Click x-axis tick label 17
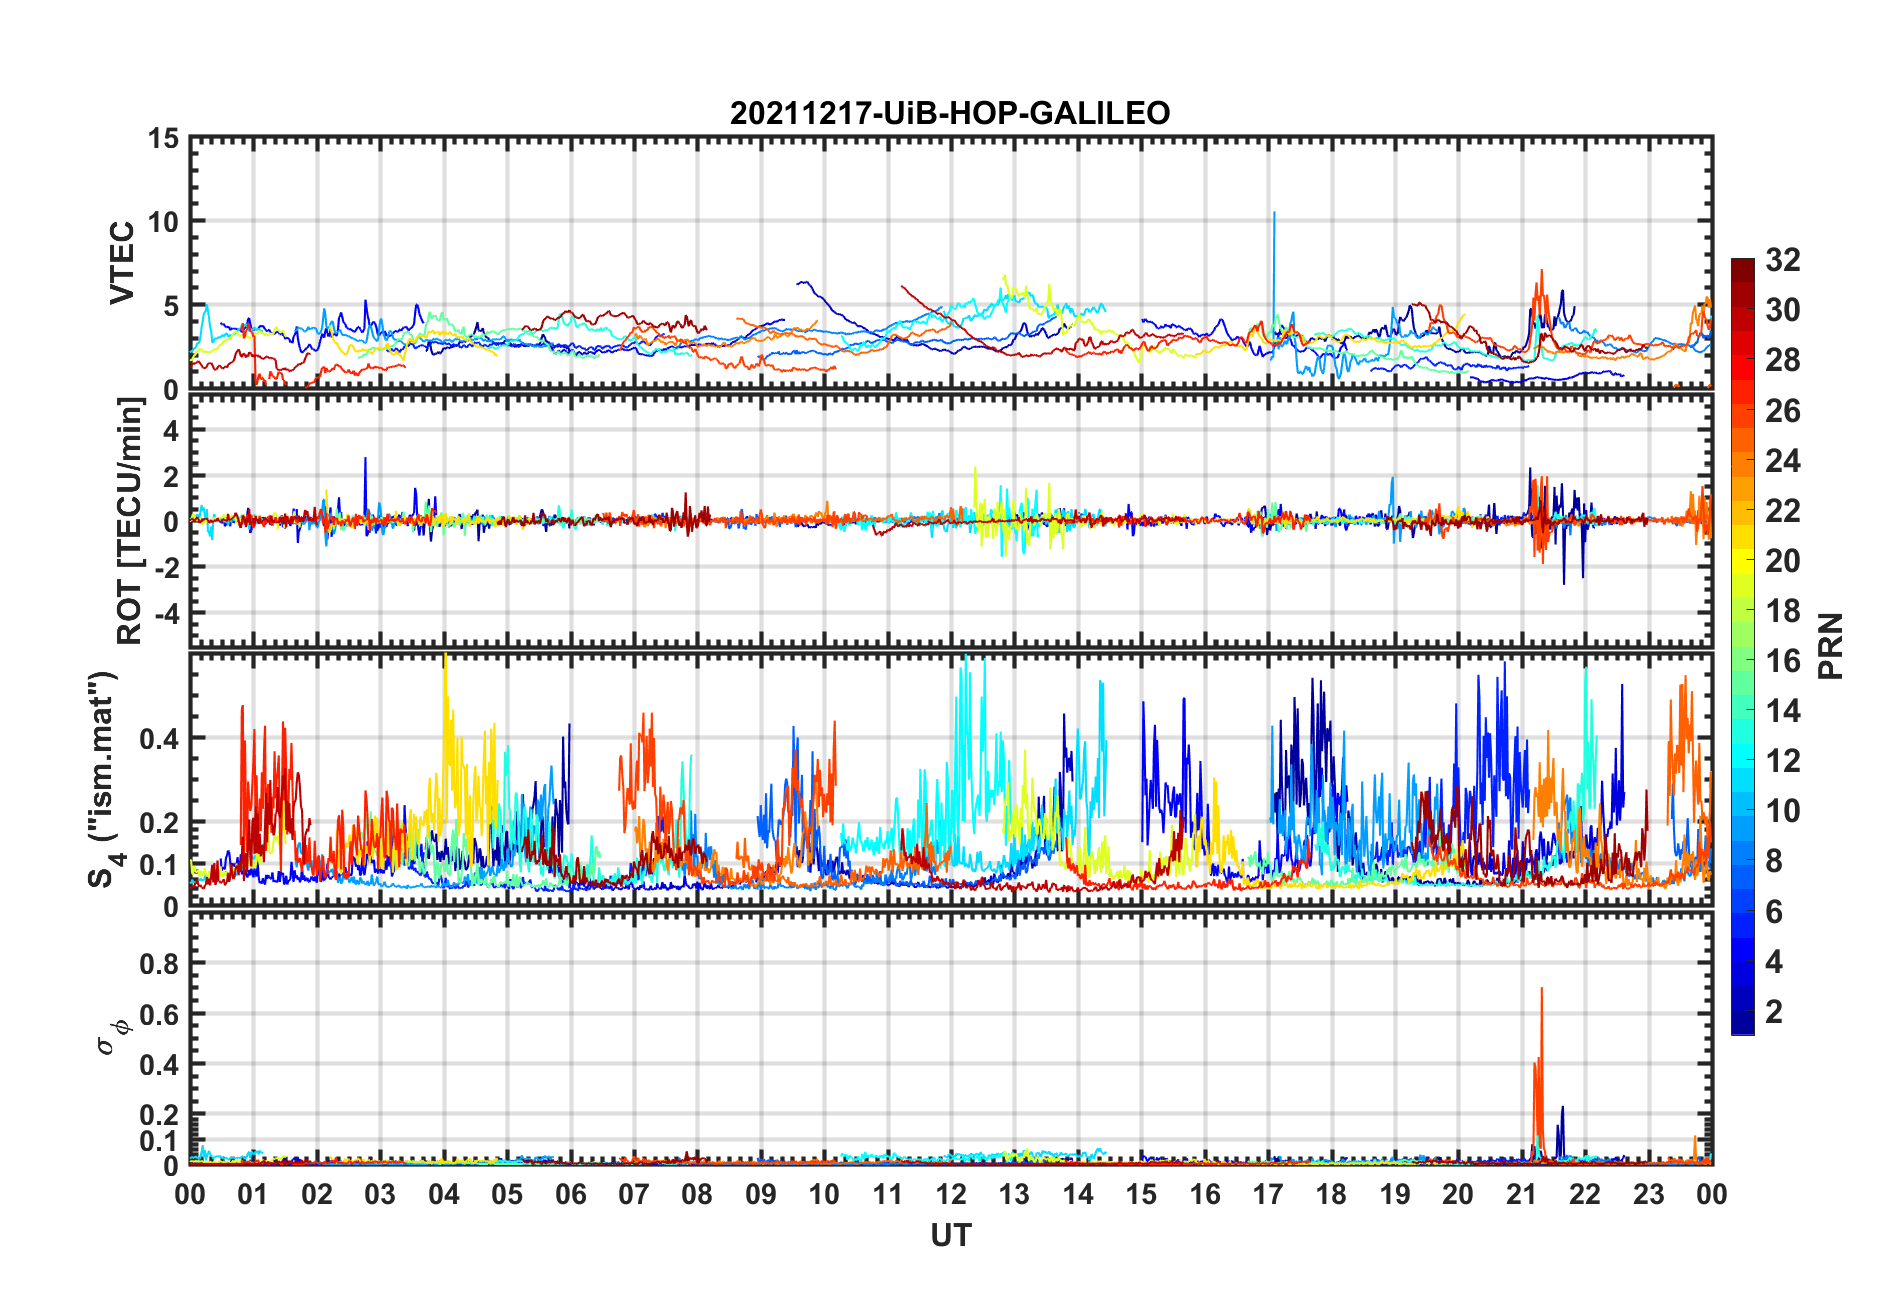This screenshot has width=1902, height=1292. point(1268,1194)
